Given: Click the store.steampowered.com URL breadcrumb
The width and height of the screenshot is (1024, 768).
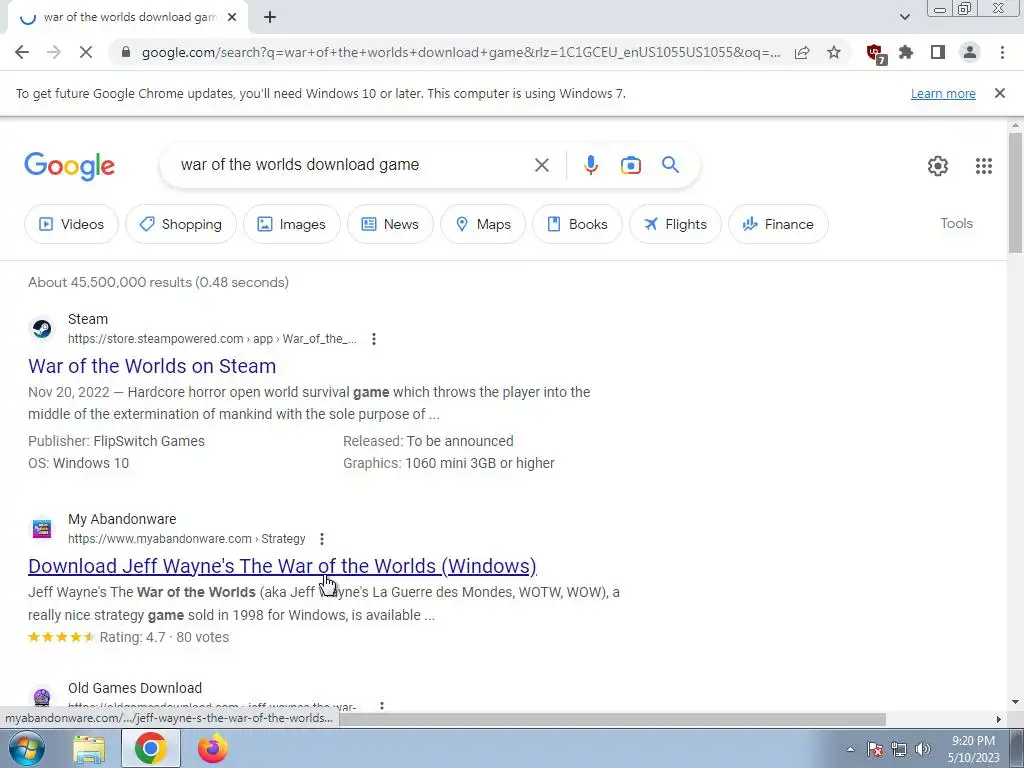Looking at the screenshot, I should pos(212,339).
